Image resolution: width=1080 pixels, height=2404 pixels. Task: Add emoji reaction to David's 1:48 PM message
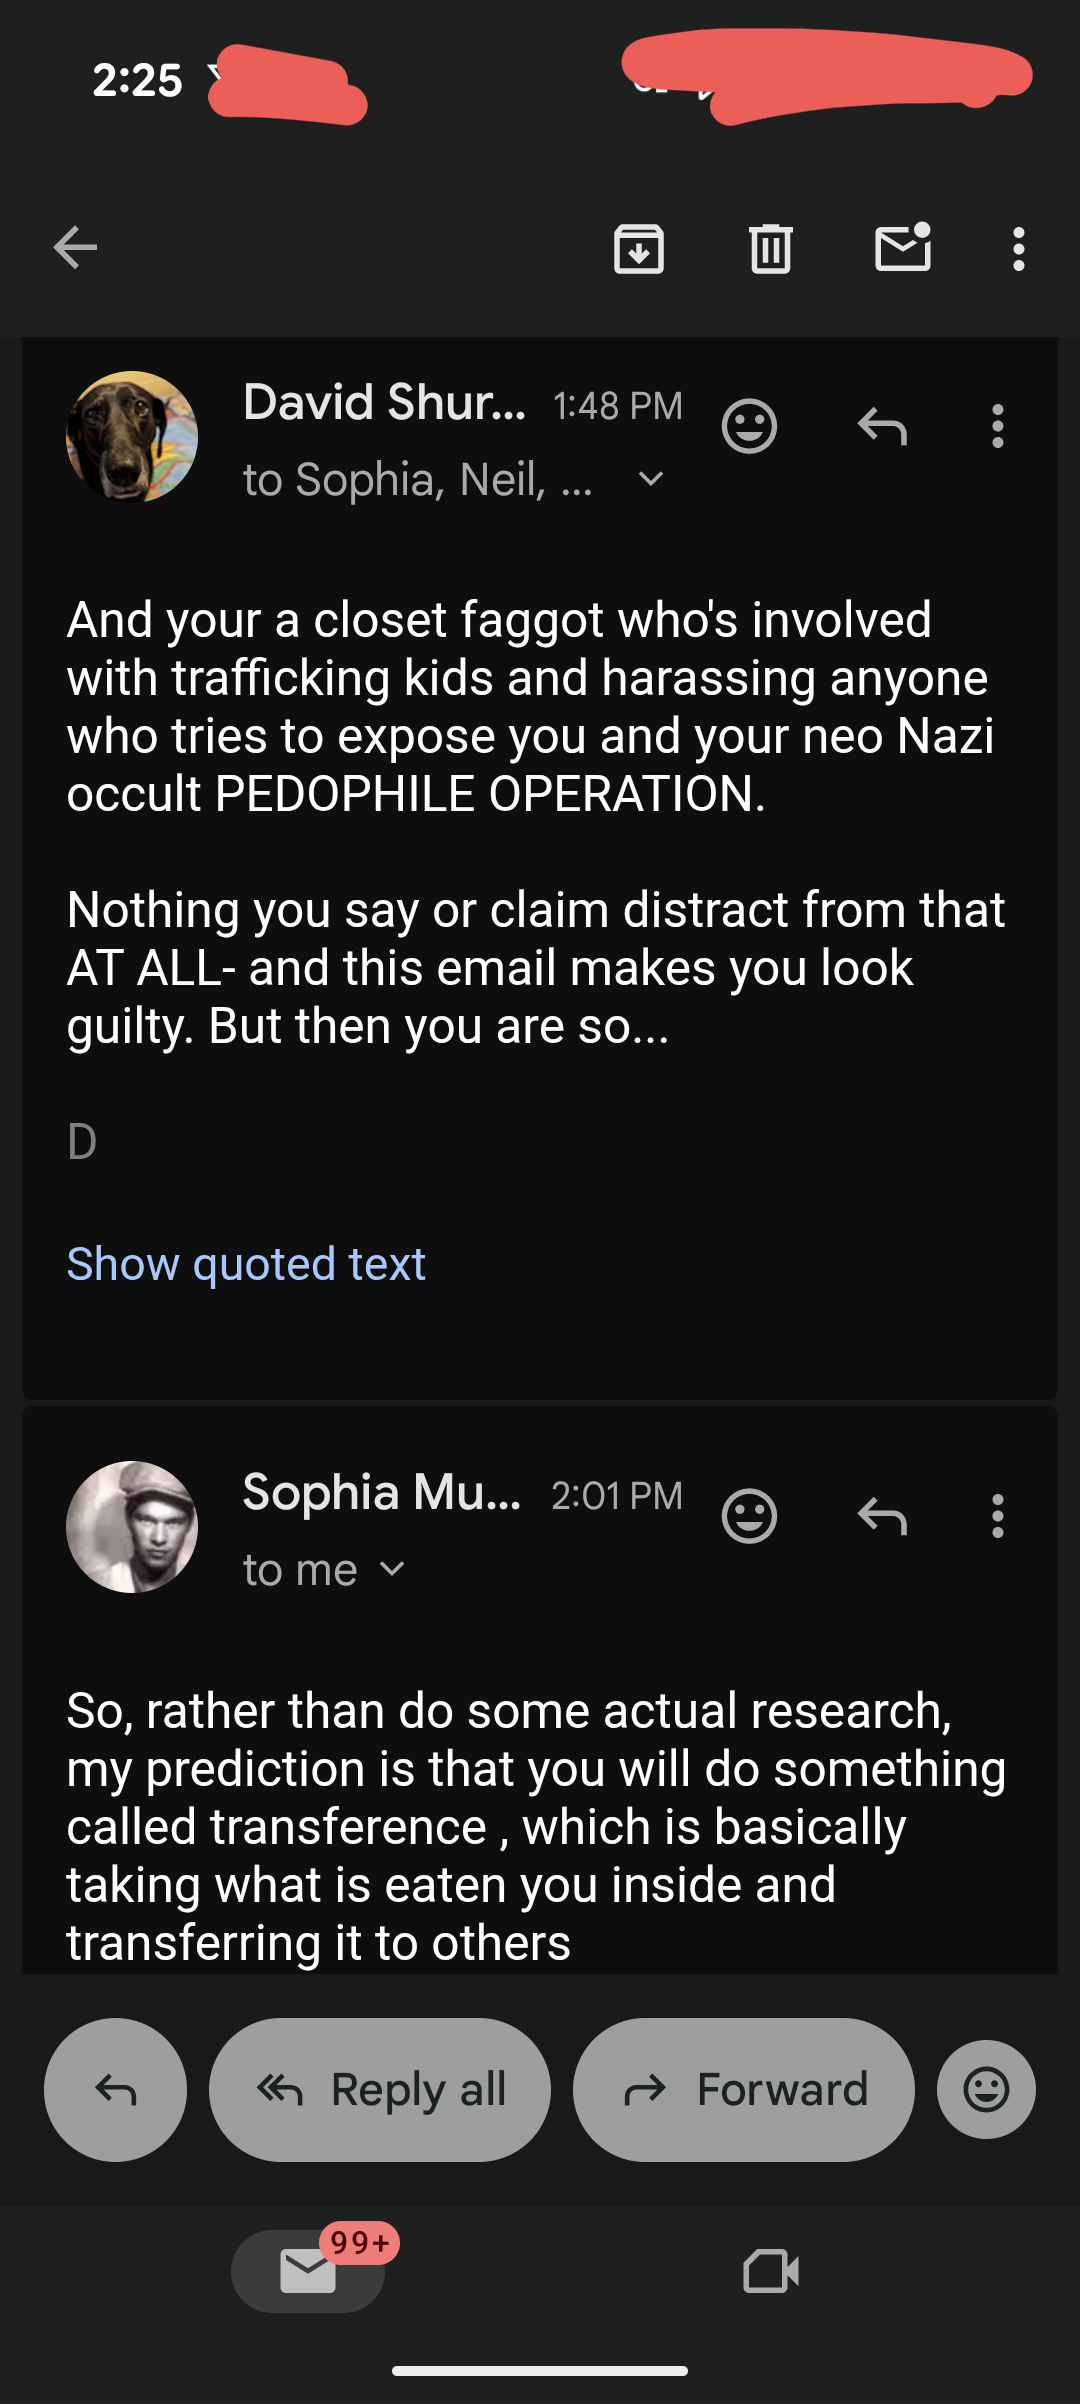(749, 427)
